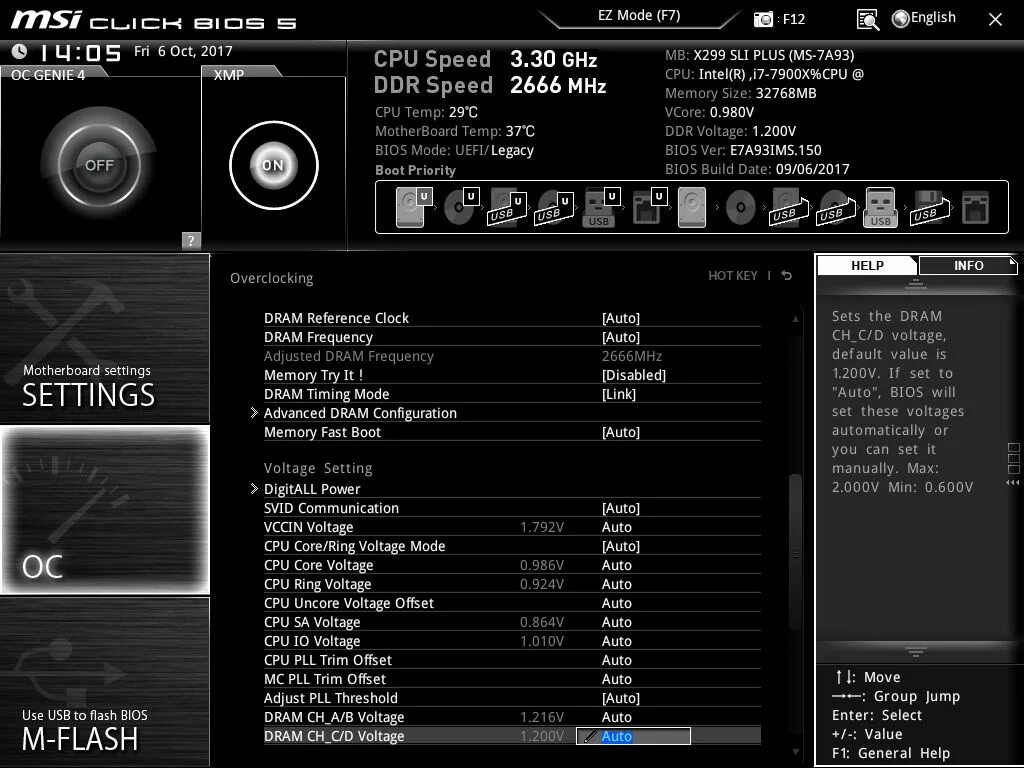Click the CPU Core Voltage Auto value field

616,565
